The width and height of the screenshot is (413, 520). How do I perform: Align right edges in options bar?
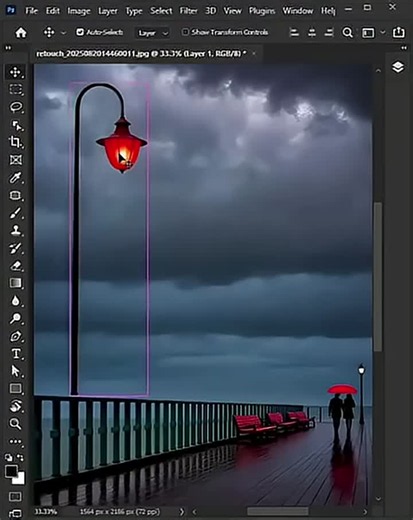point(329,32)
